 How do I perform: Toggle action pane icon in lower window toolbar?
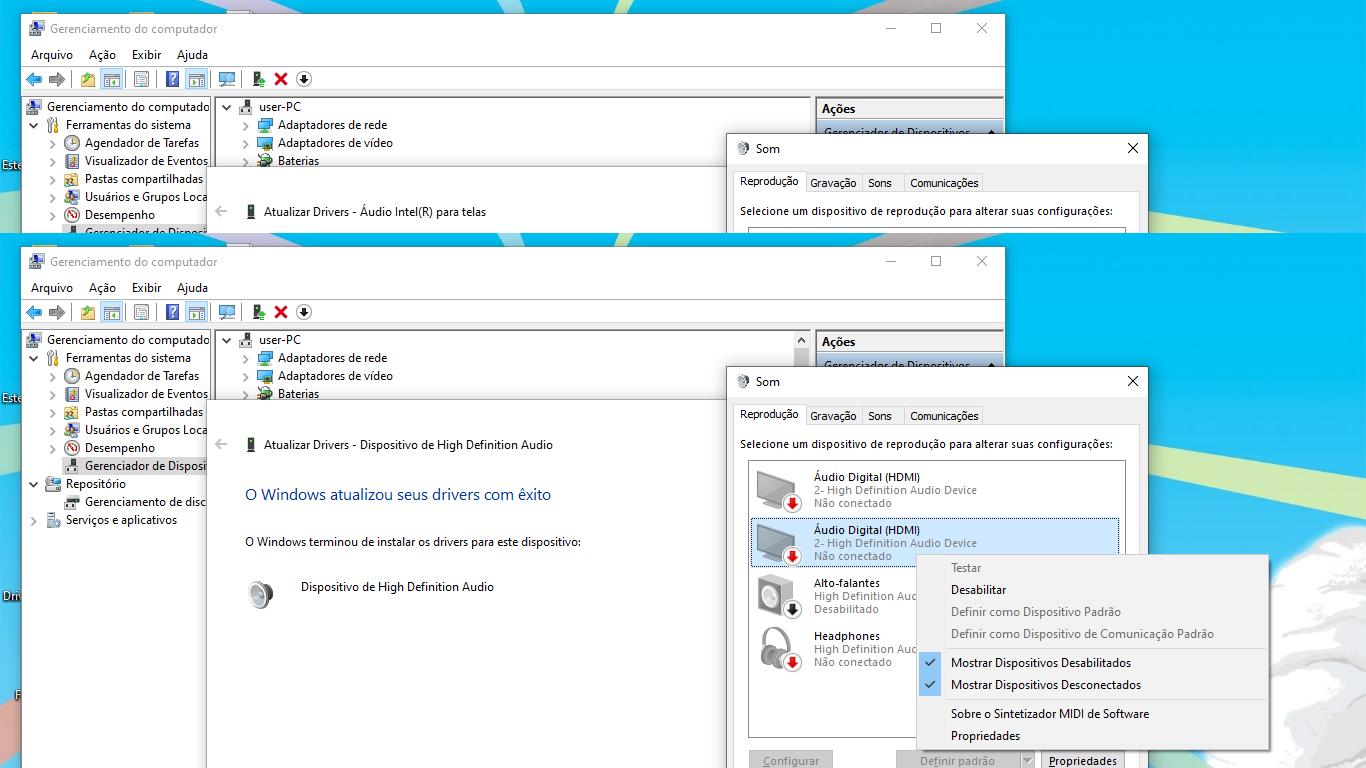click(x=196, y=312)
